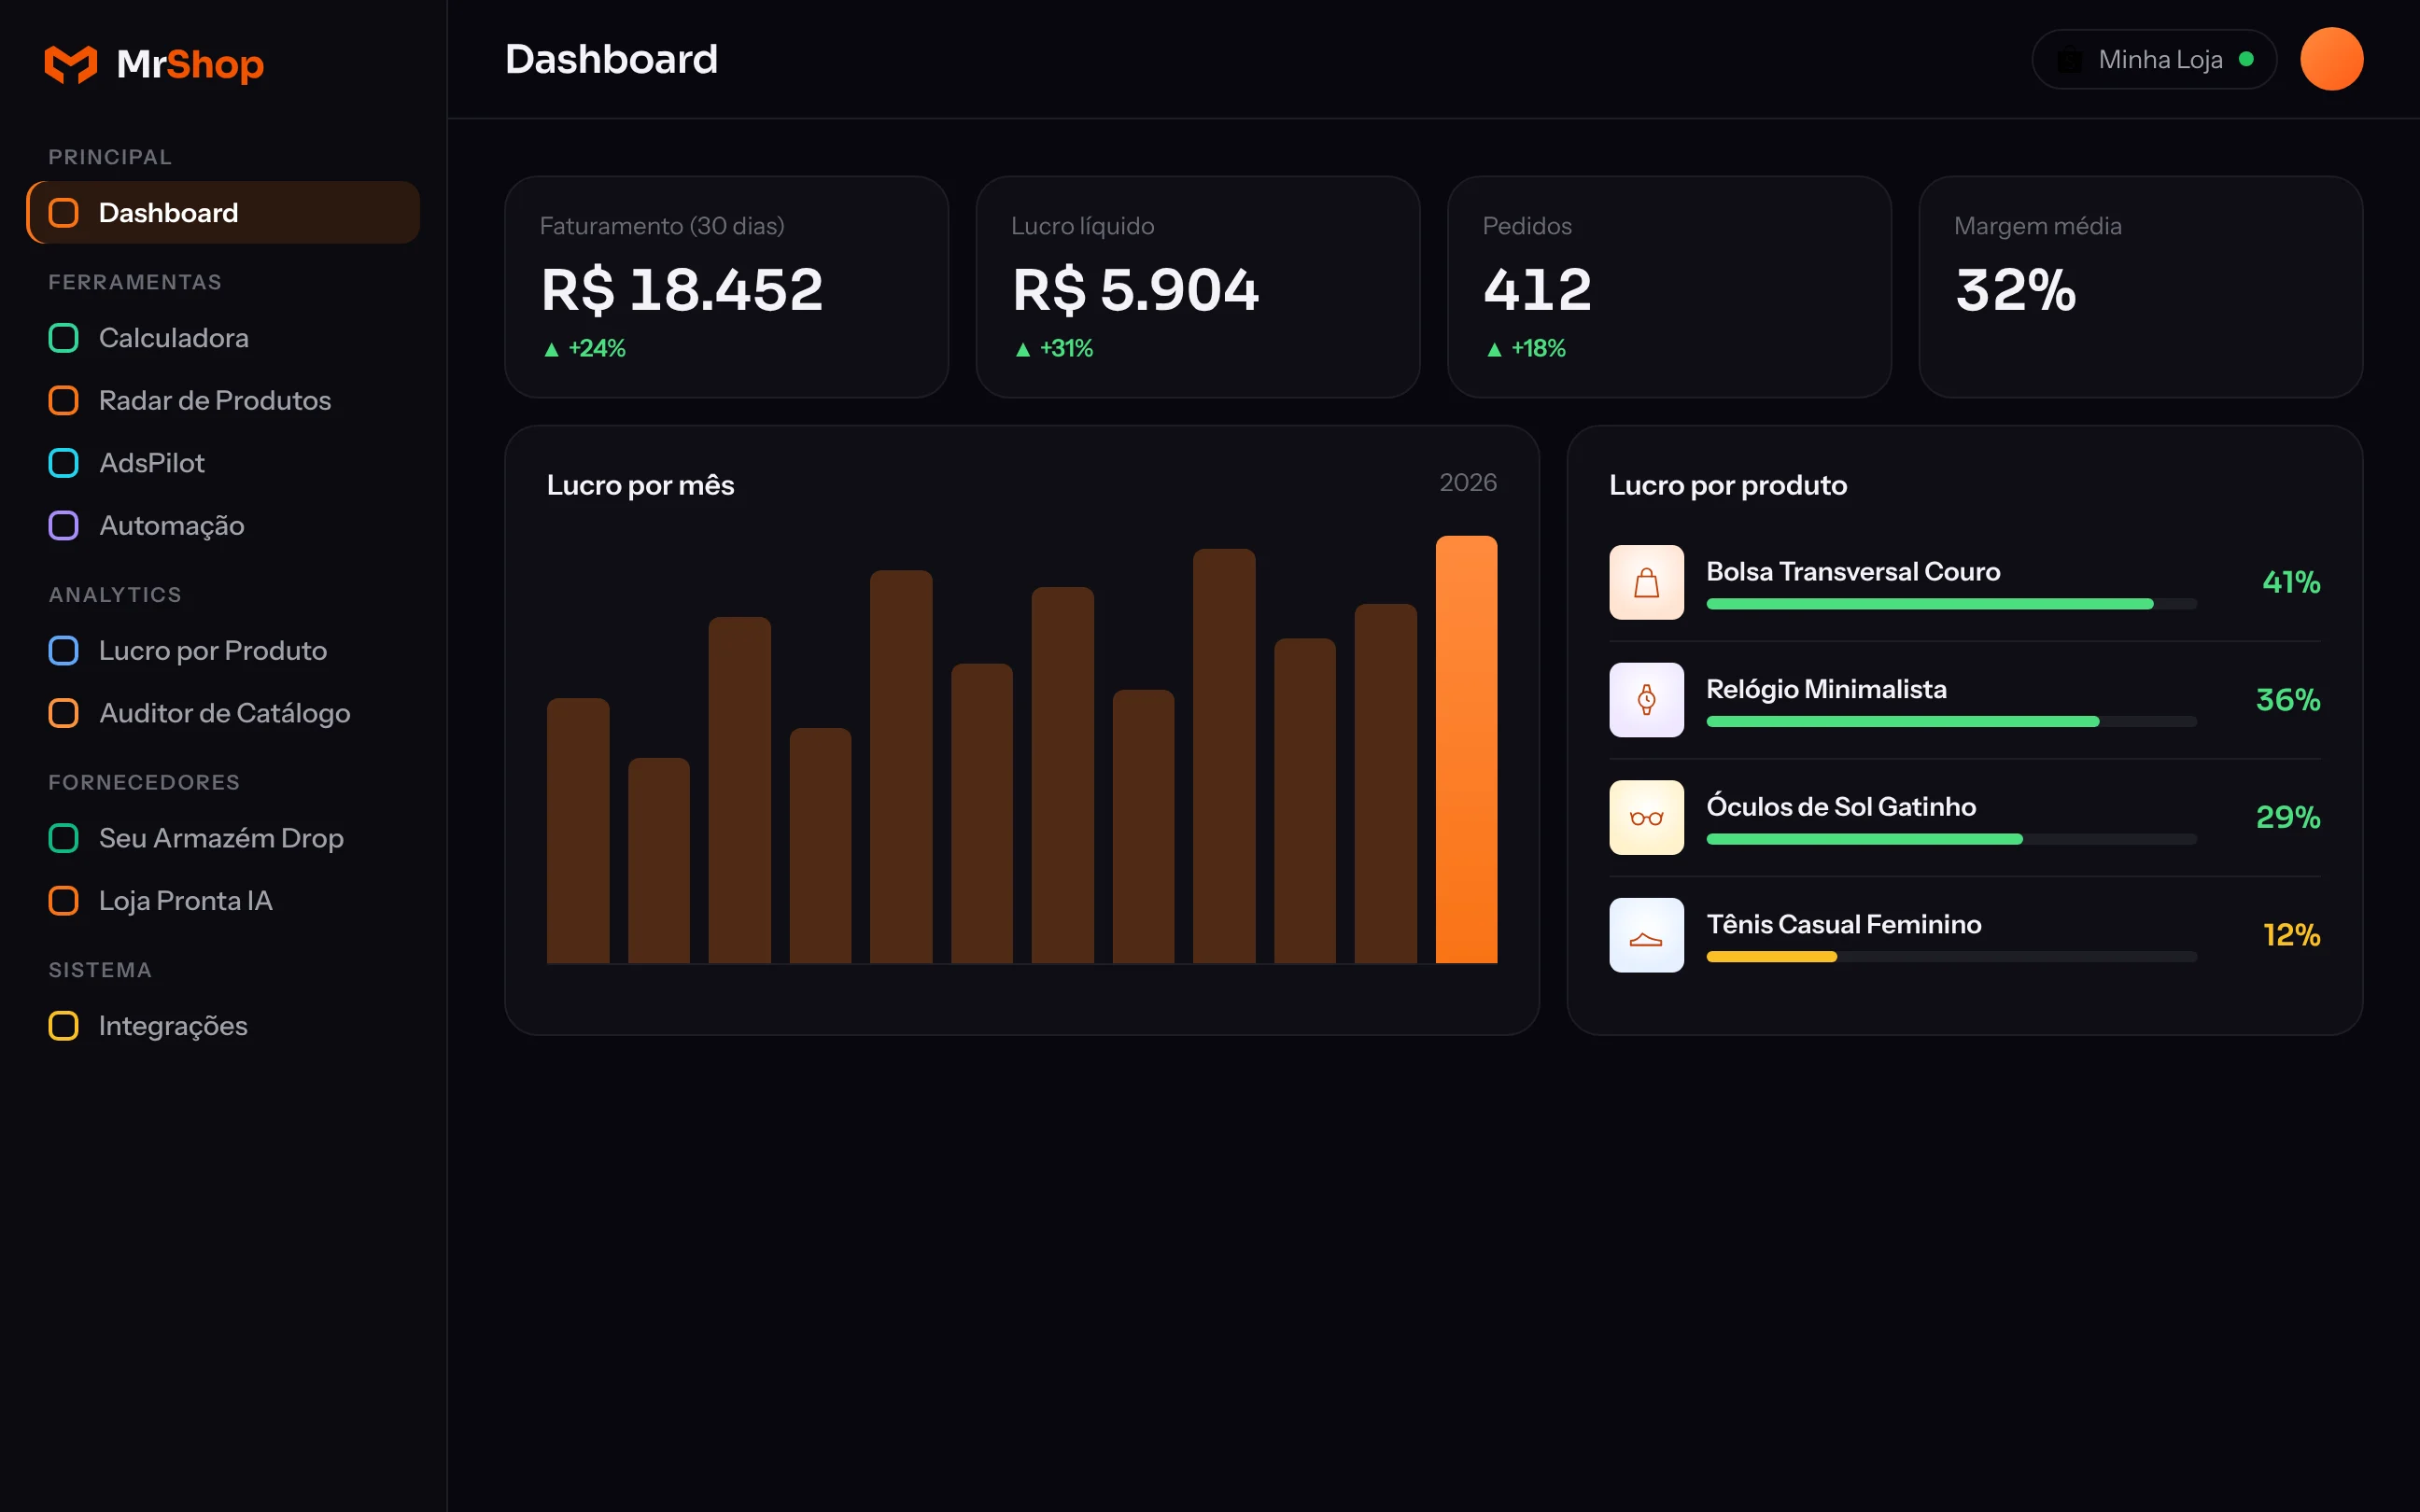
Task: Click the +24% growth indicator
Action: point(584,348)
